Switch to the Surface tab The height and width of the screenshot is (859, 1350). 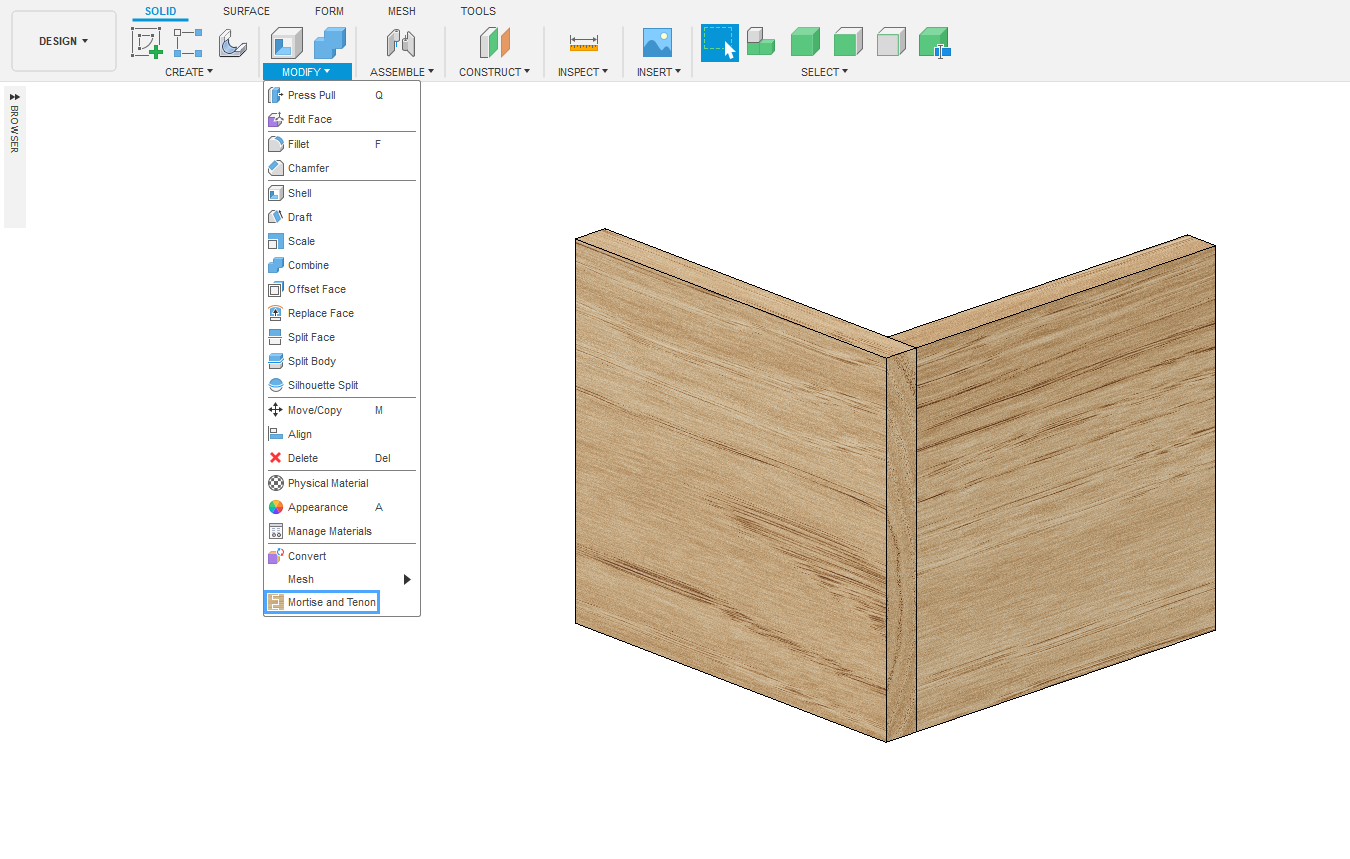pyautogui.click(x=246, y=11)
